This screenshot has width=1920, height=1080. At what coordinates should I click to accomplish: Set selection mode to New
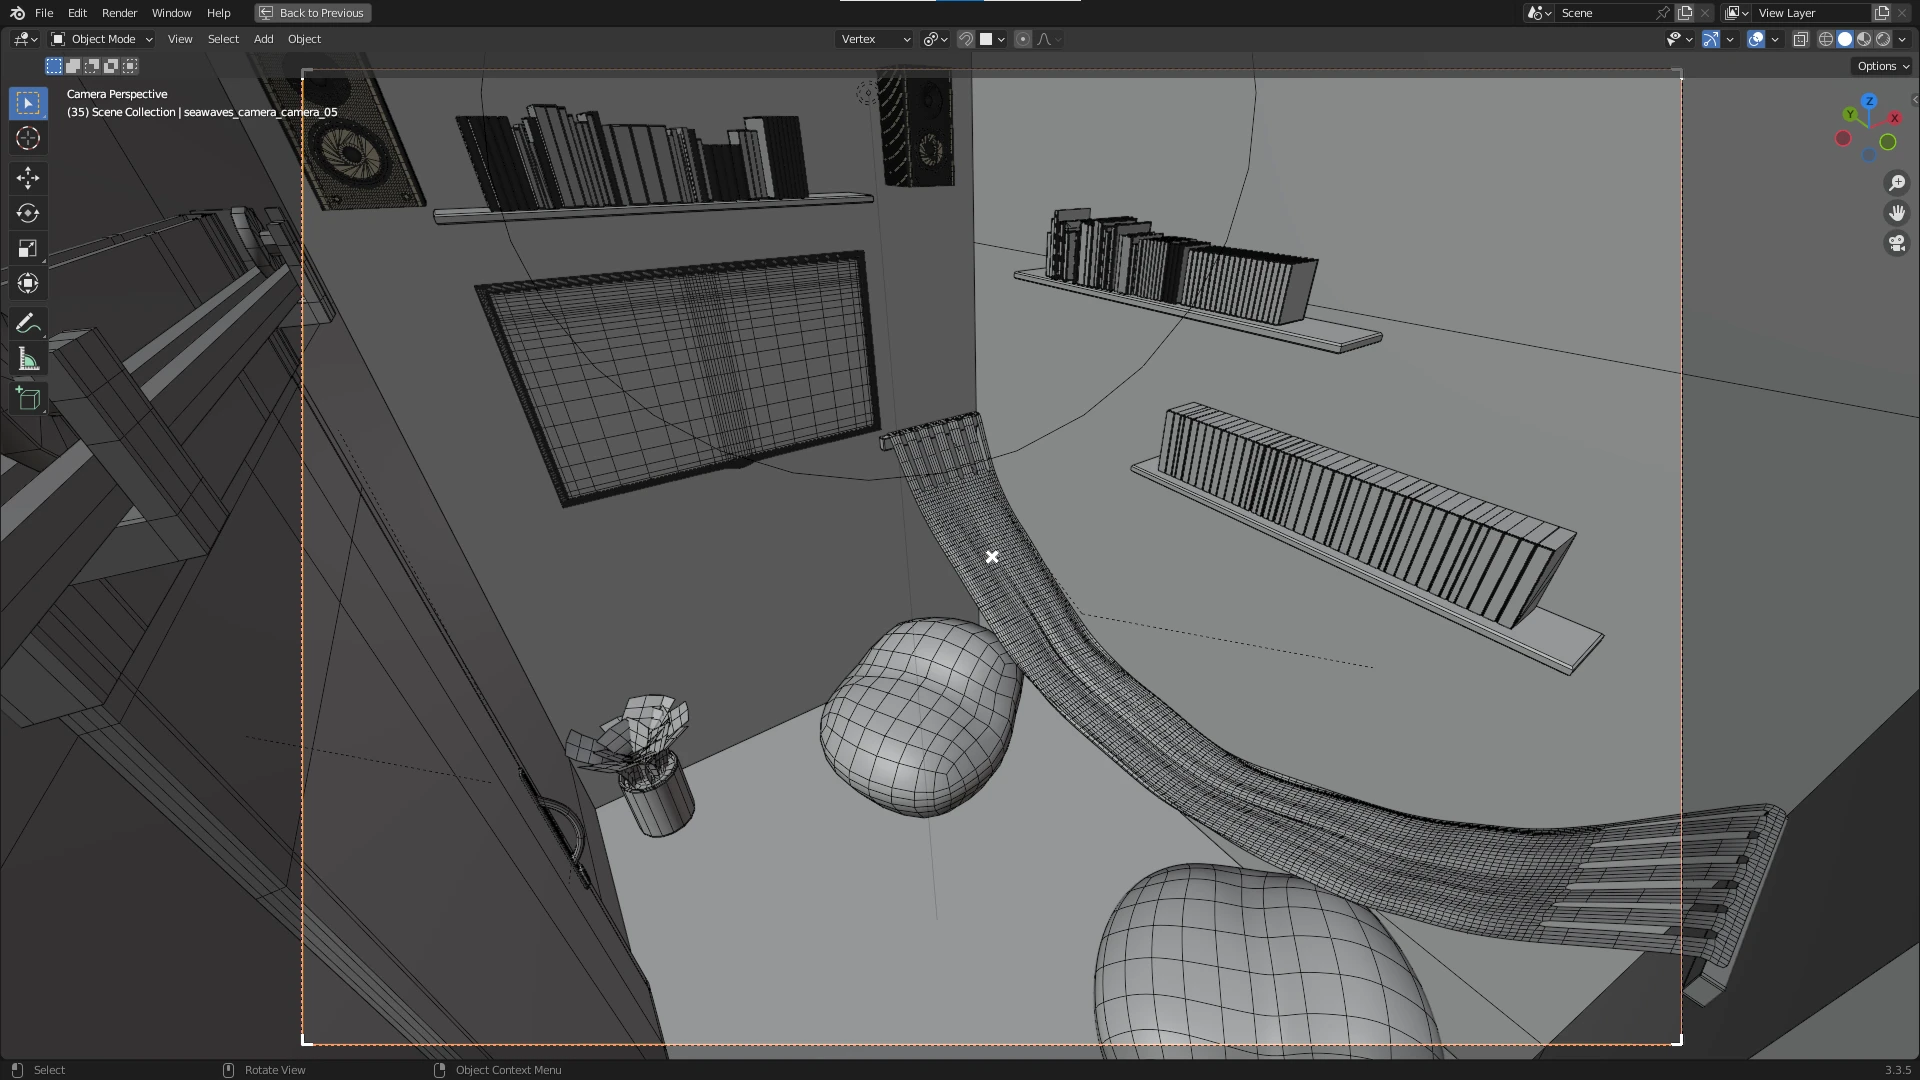[54, 66]
